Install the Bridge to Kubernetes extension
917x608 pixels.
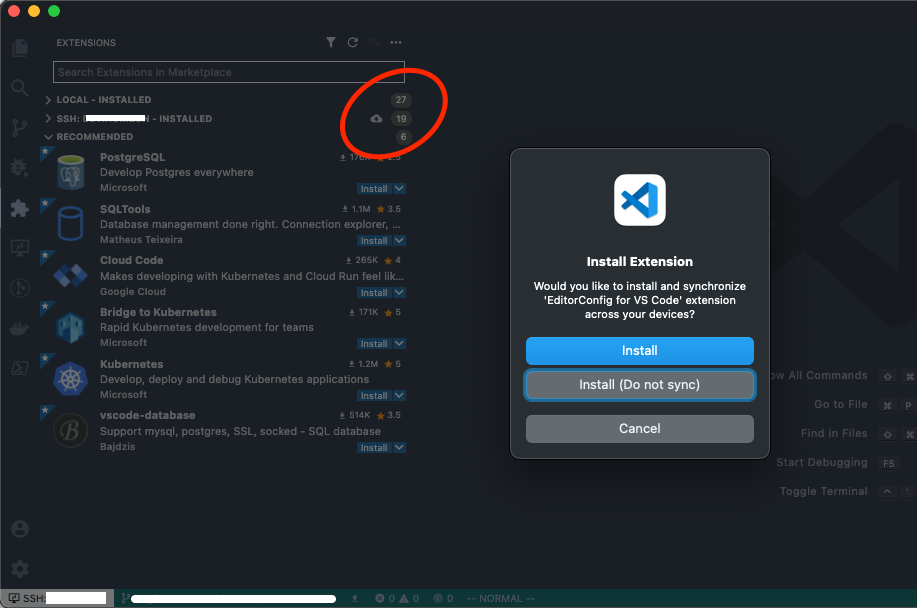coord(374,343)
